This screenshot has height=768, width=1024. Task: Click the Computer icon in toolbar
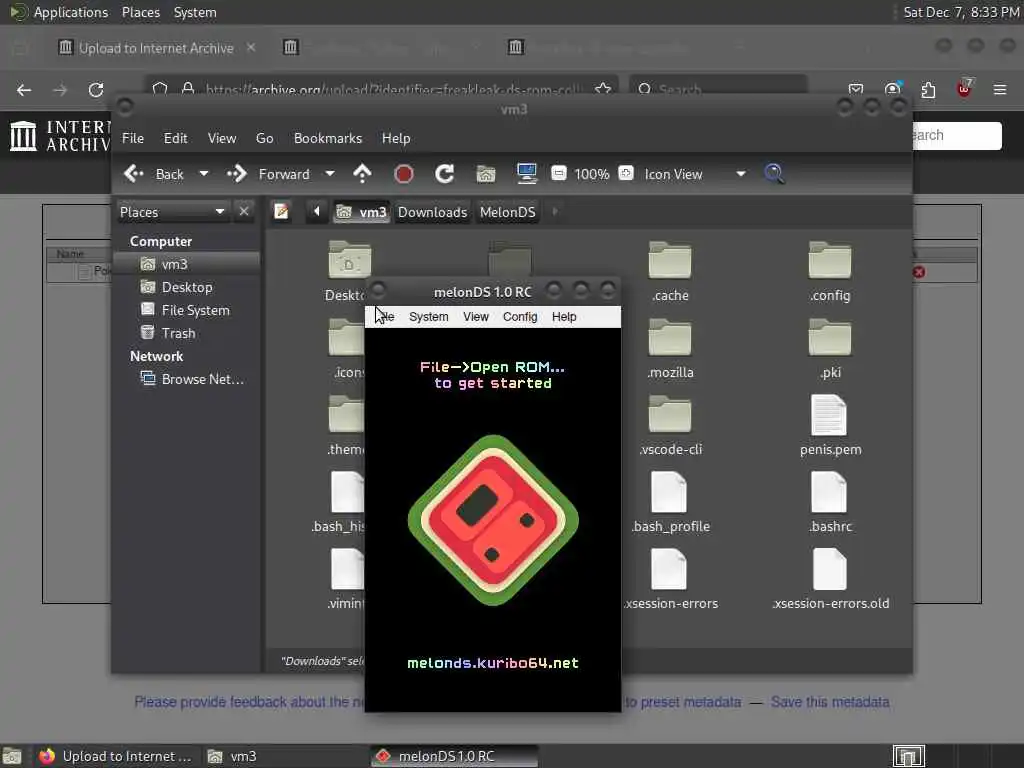tap(526, 174)
